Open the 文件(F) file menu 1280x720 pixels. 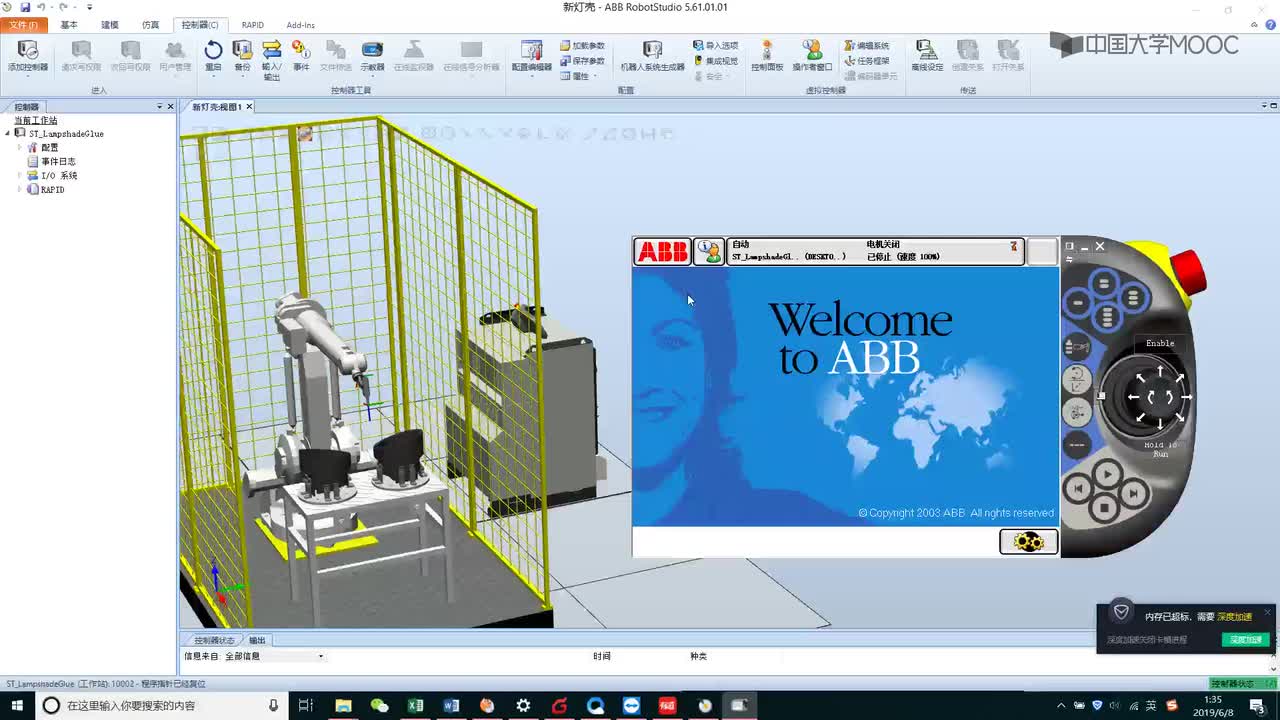tap(23, 25)
